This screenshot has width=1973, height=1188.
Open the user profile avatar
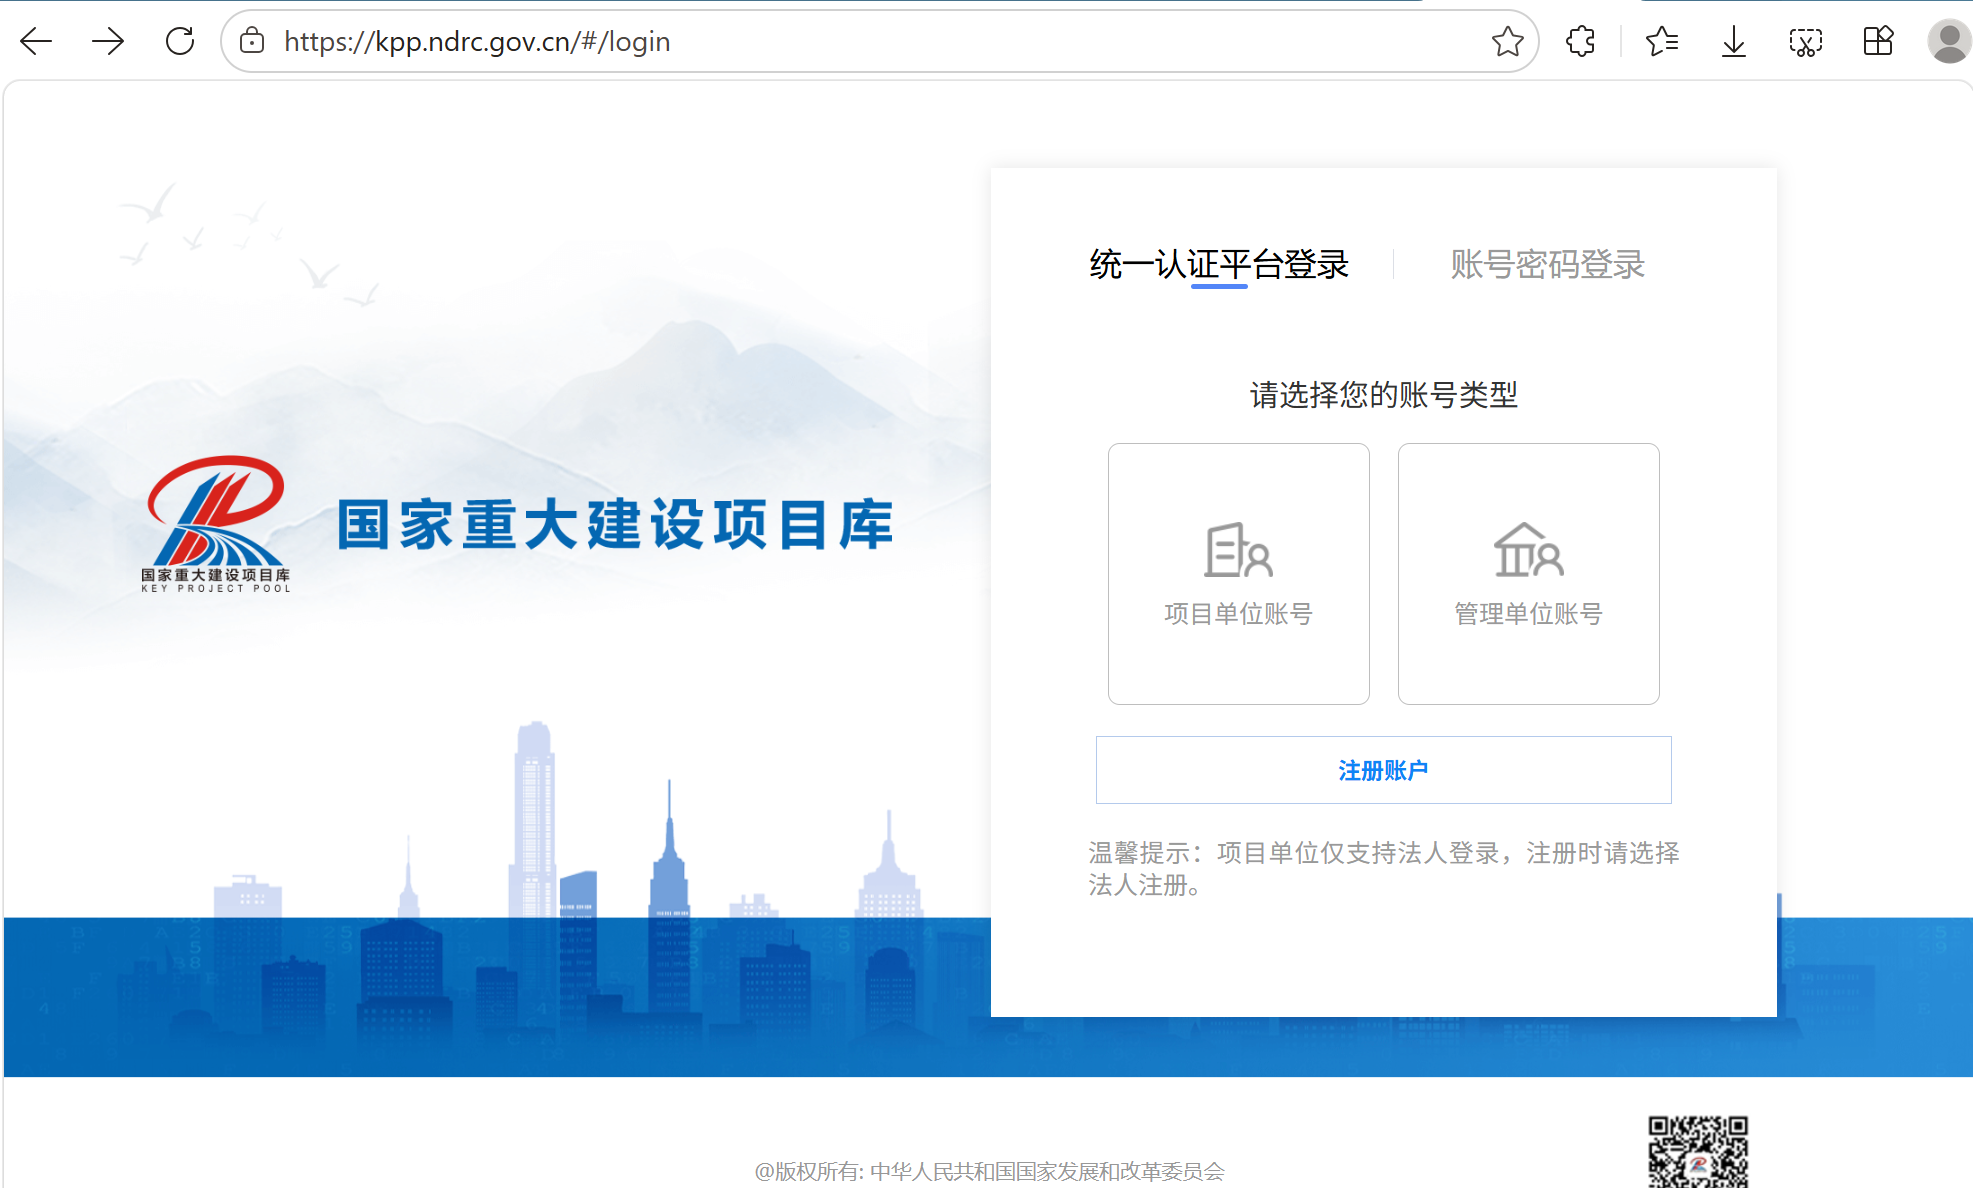[x=1948, y=41]
